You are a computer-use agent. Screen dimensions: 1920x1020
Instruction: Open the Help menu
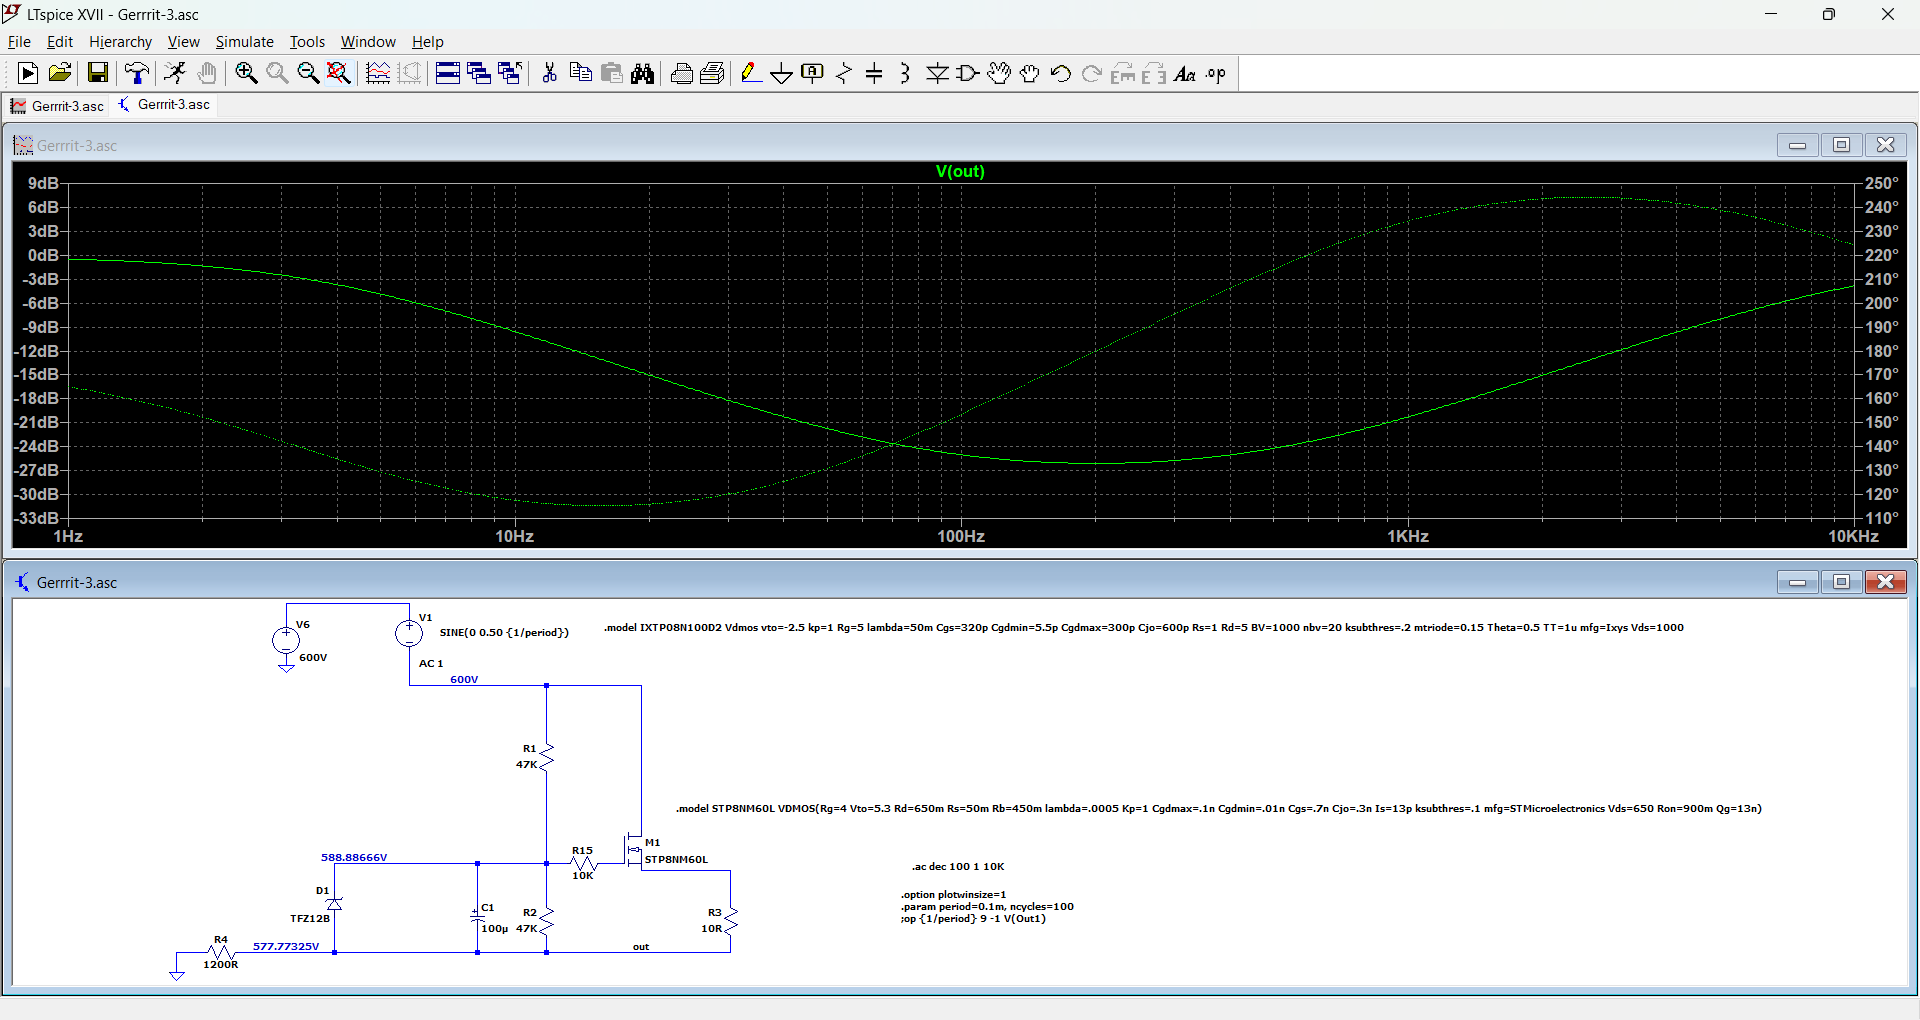click(x=427, y=42)
